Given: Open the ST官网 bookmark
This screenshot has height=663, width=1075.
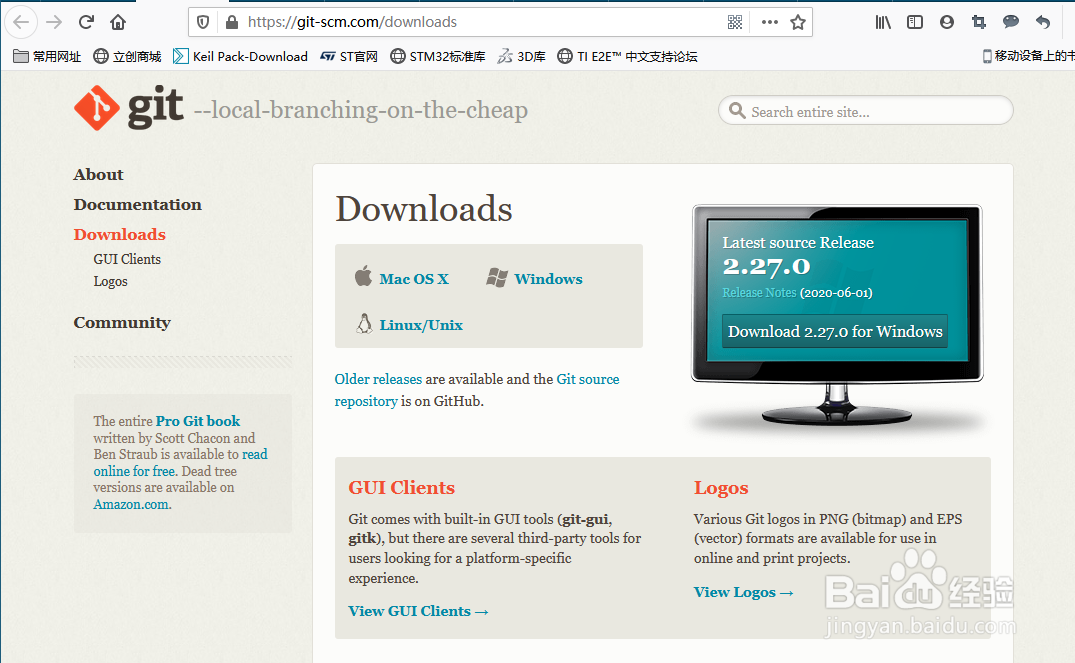Looking at the screenshot, I should coord(349,56).
